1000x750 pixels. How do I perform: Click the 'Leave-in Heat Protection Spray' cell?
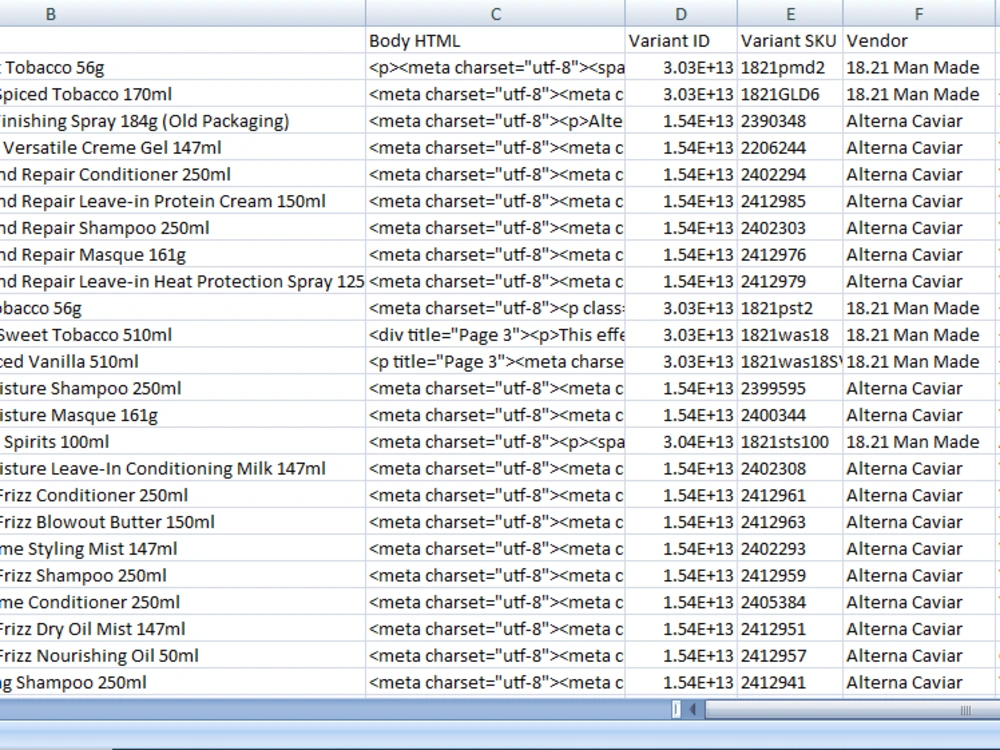tap(182, 281)
